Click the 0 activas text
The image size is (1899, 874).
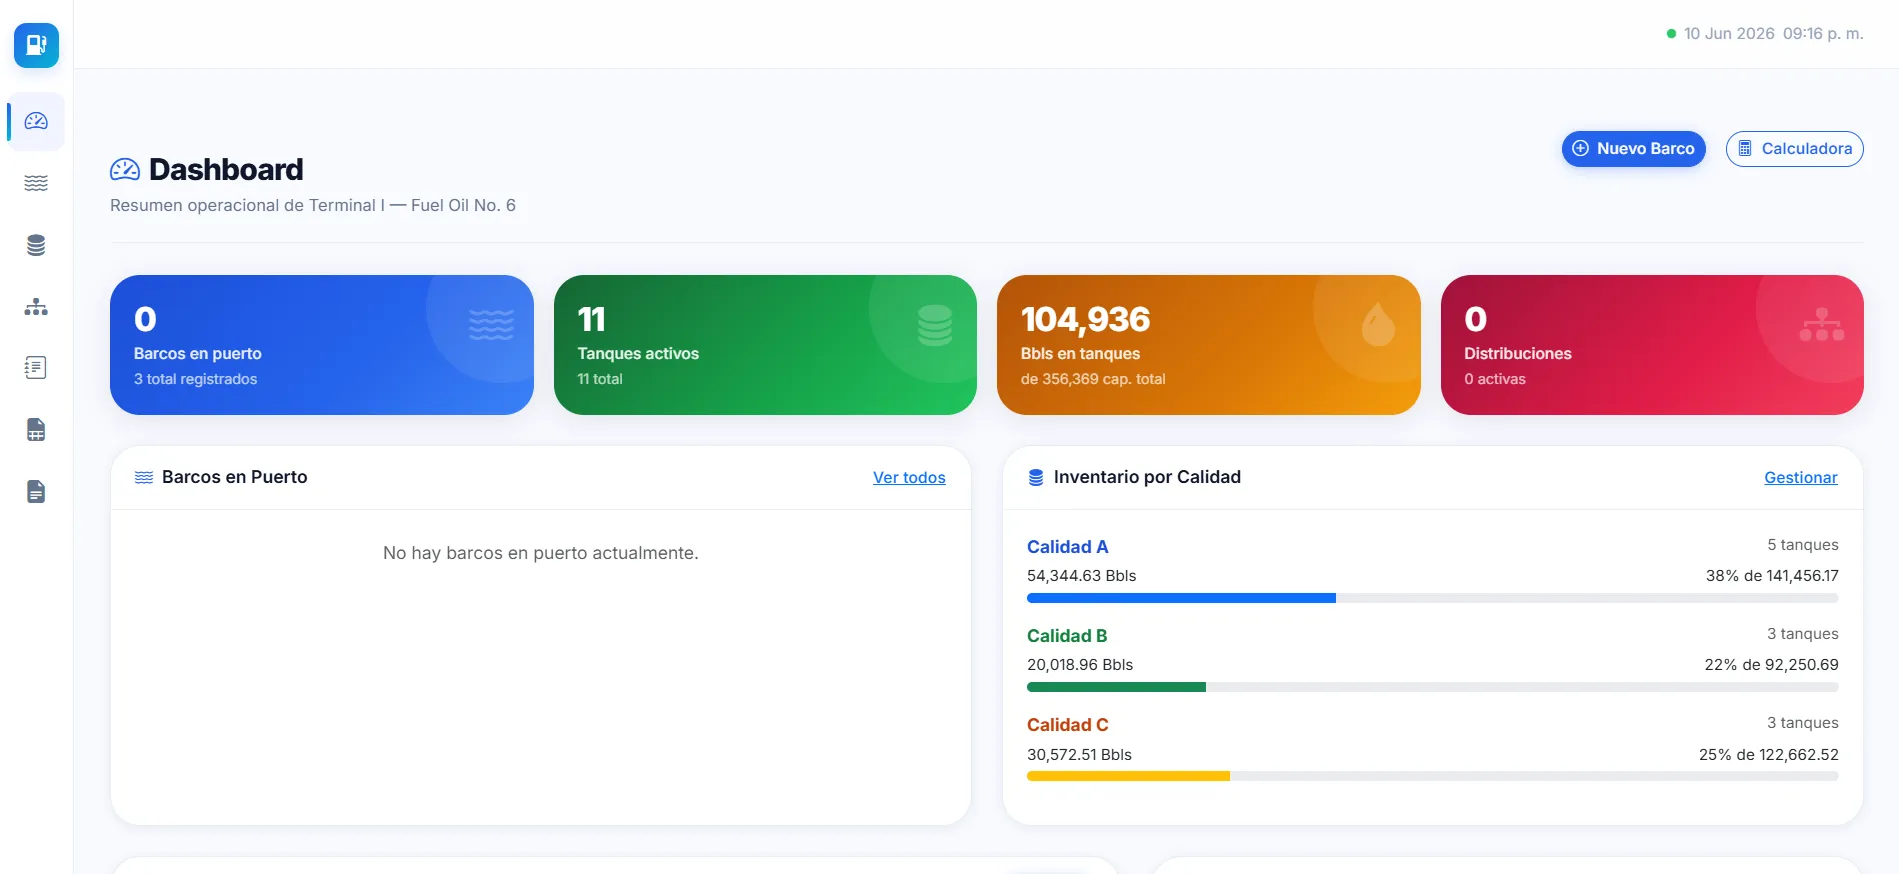pos(1495,379)
